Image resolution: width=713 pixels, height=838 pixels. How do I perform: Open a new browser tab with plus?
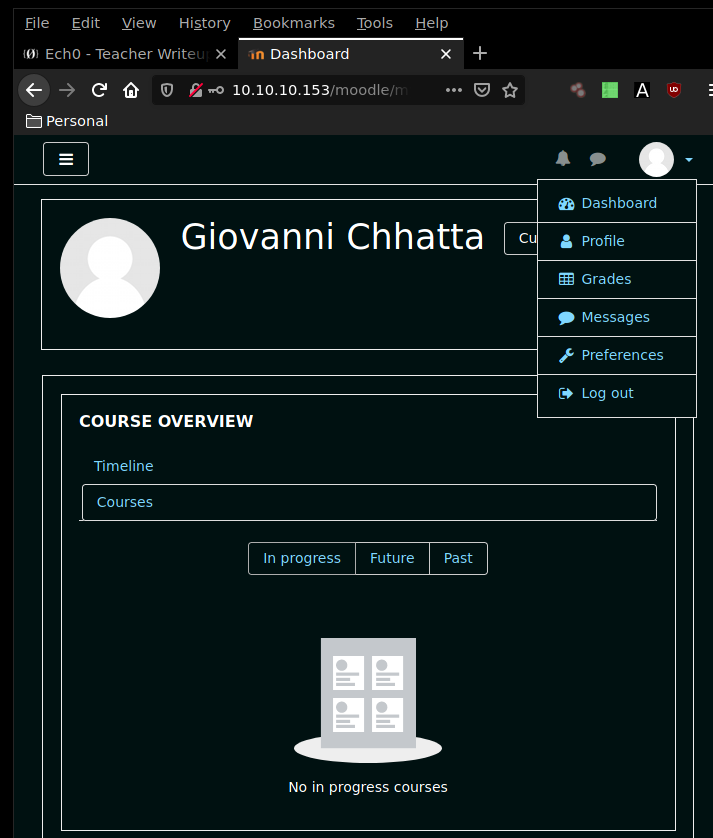tap(480, 53)
